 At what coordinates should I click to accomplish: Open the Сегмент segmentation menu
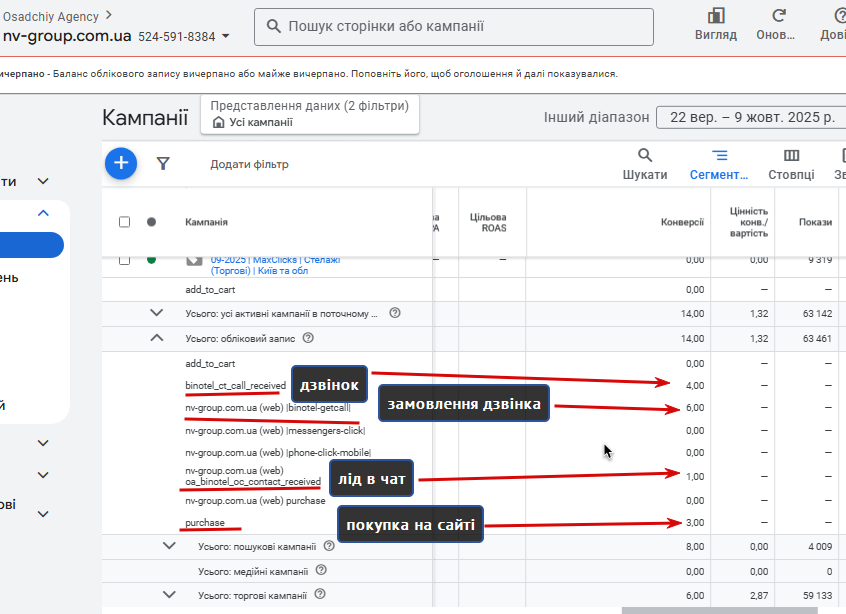(719, 164)
